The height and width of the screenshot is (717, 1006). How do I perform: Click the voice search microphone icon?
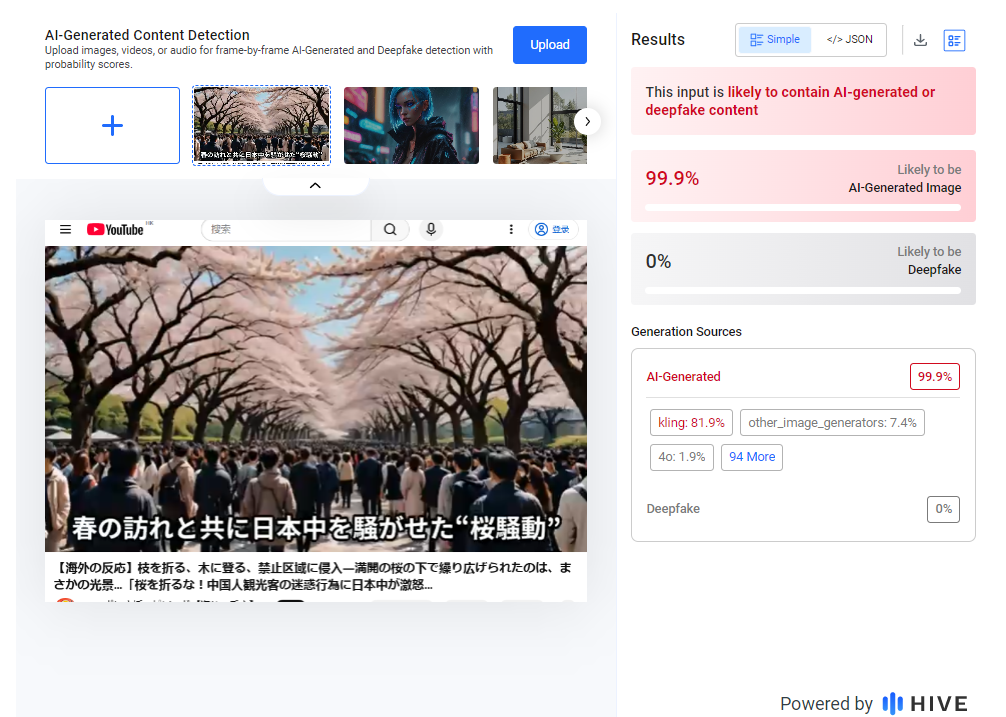pos(430,229)
